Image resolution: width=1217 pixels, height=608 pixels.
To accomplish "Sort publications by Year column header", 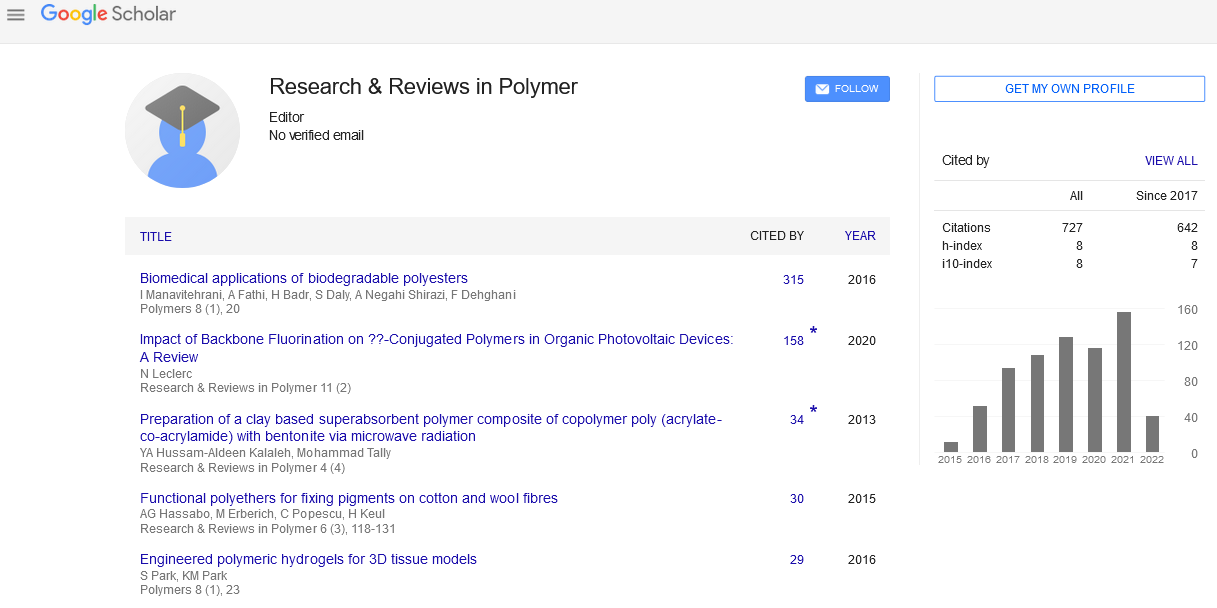I will [859, 237].
